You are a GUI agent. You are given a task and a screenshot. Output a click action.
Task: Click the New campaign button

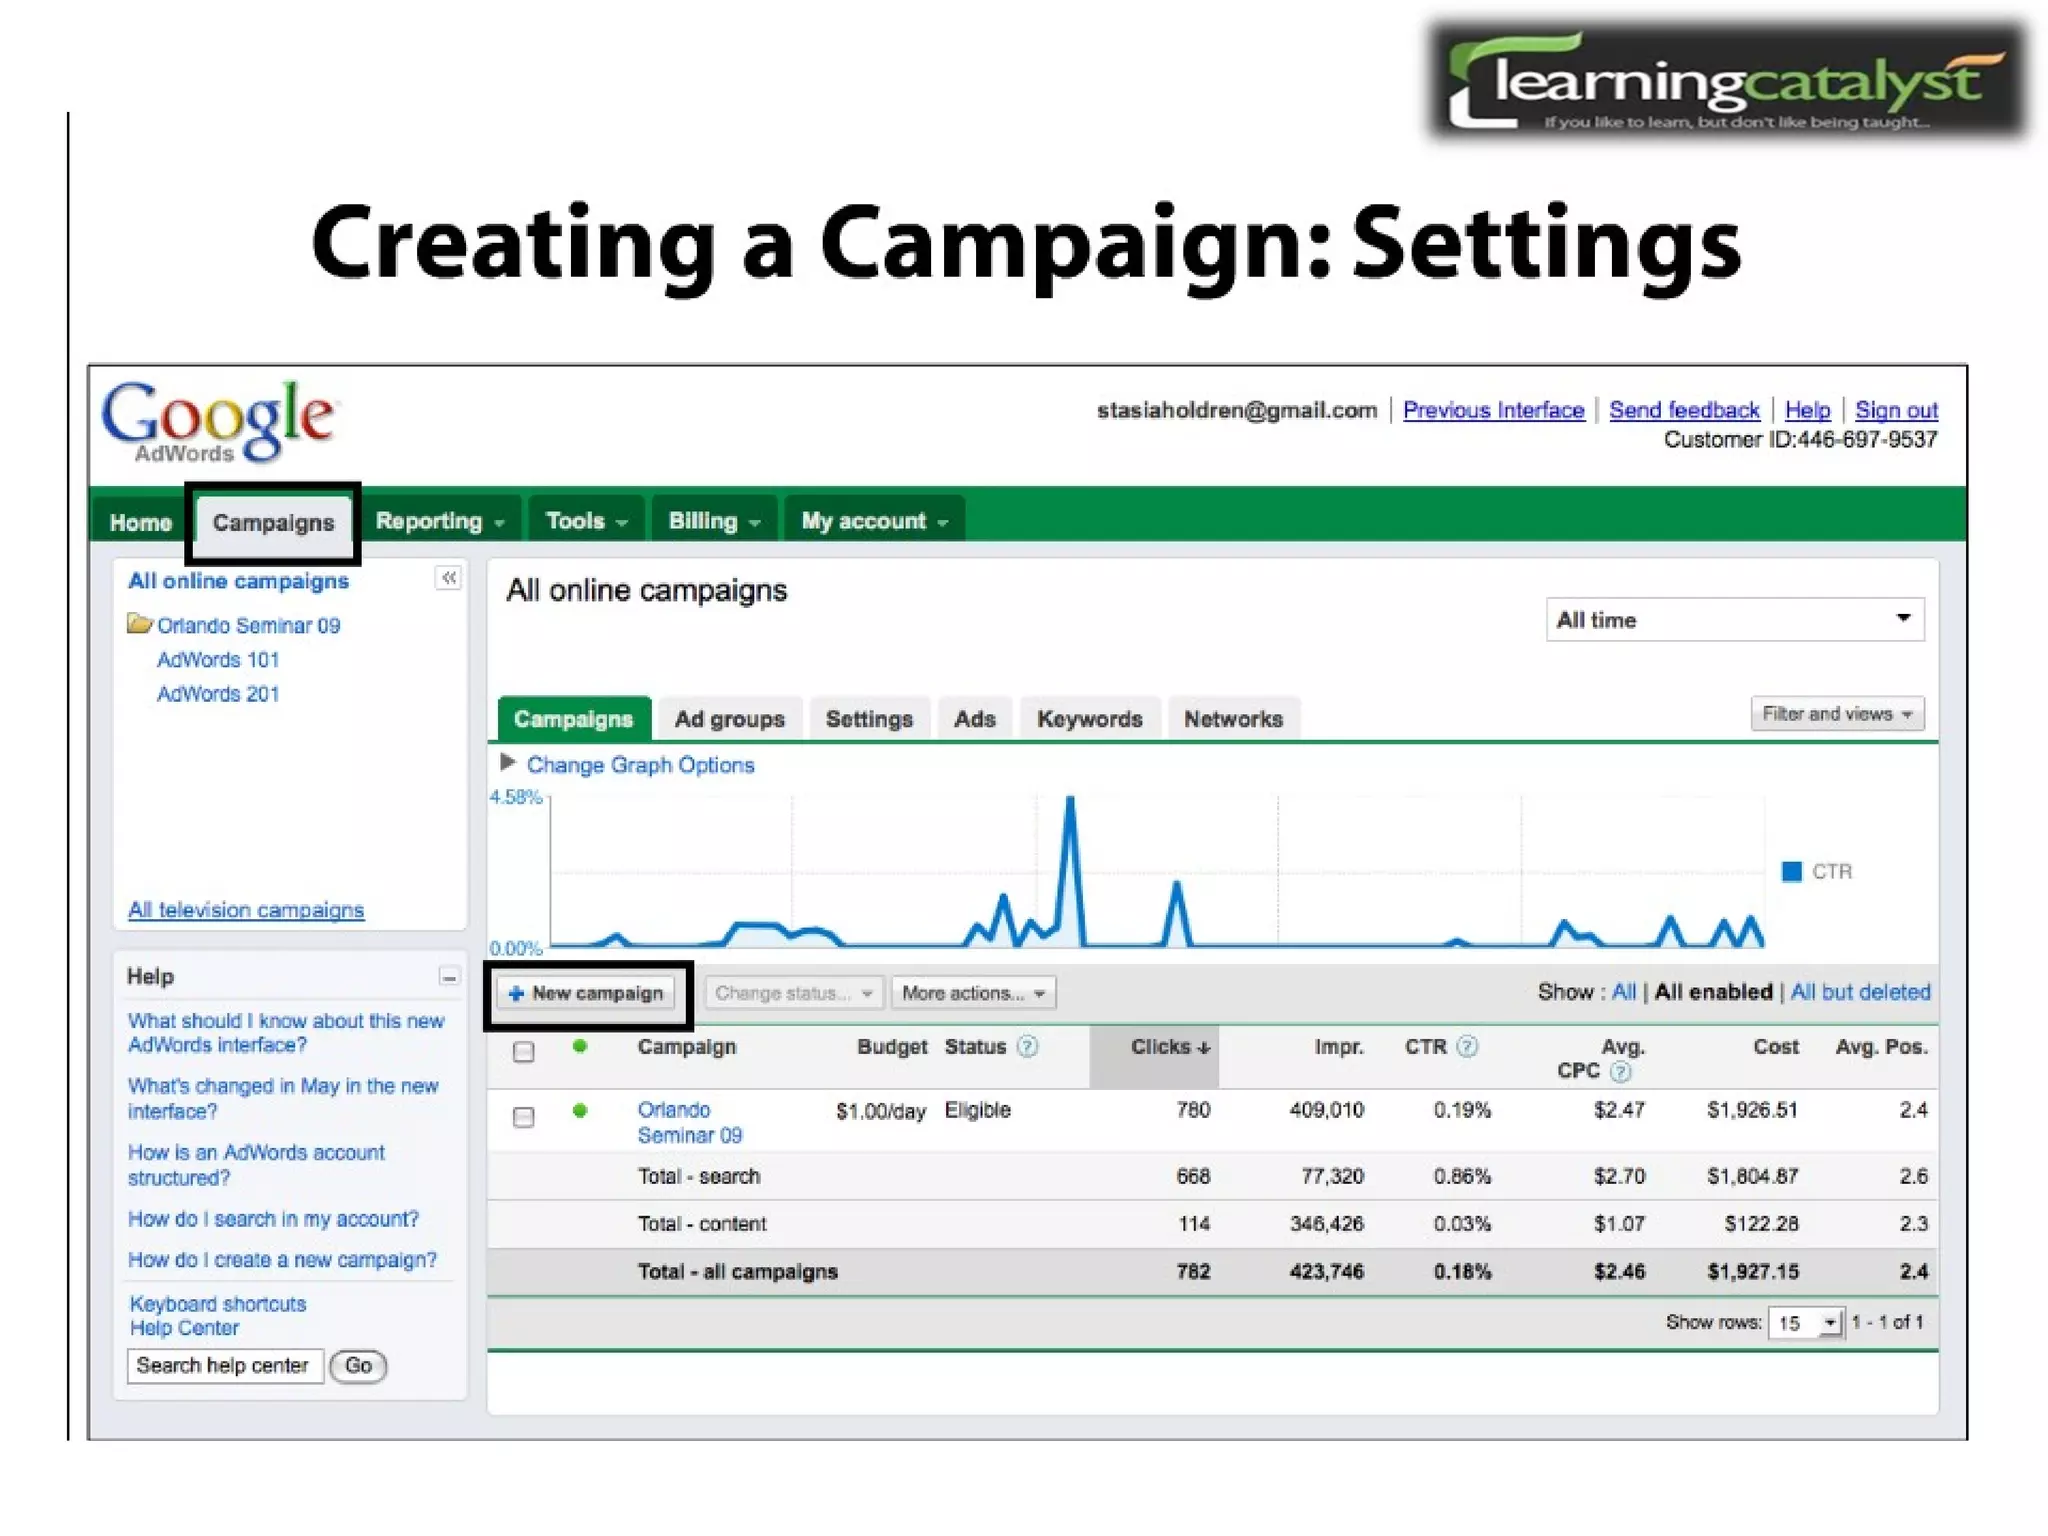point(586,993)
